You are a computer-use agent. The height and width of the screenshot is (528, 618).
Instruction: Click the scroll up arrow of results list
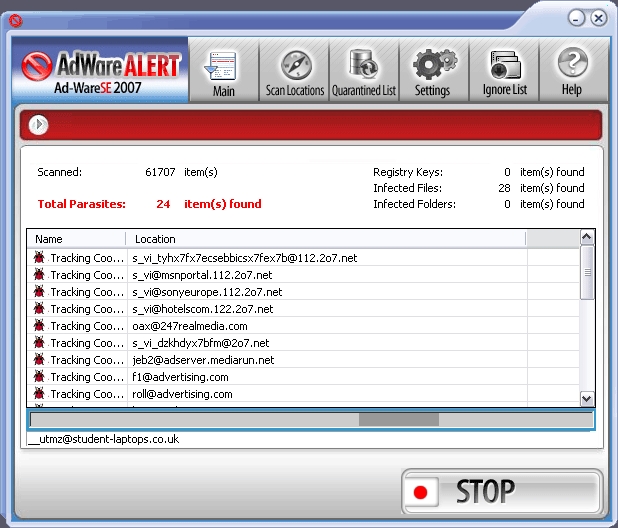(x=586, y=237)
